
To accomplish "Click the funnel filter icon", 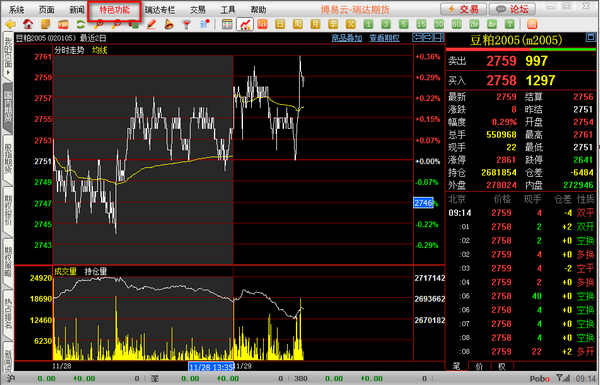I will coord(186,24).
